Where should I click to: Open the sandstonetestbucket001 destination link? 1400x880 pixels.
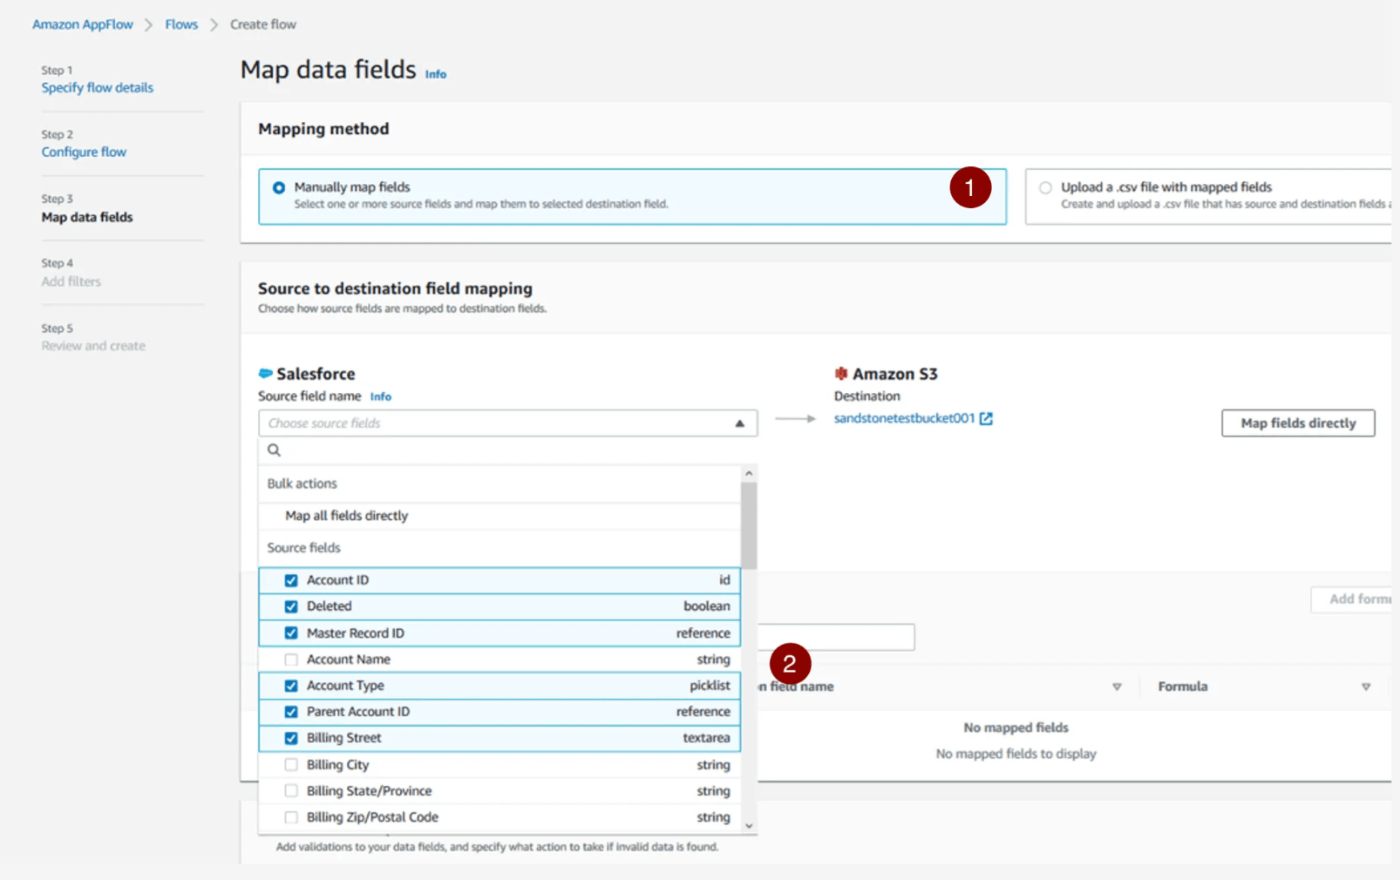pos(904,418)
